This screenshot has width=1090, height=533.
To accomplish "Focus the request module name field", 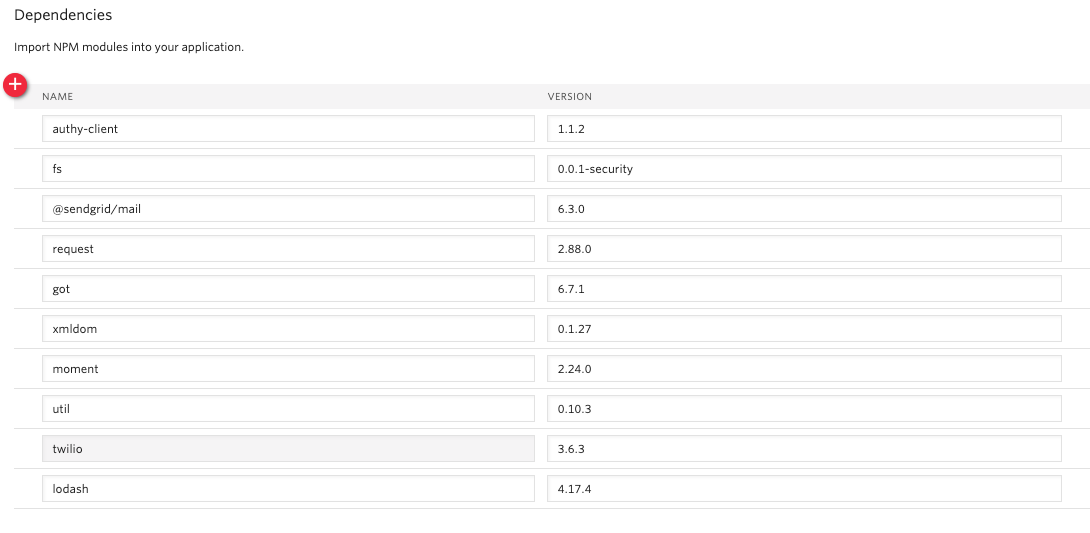I will click(x=288, y=249).
